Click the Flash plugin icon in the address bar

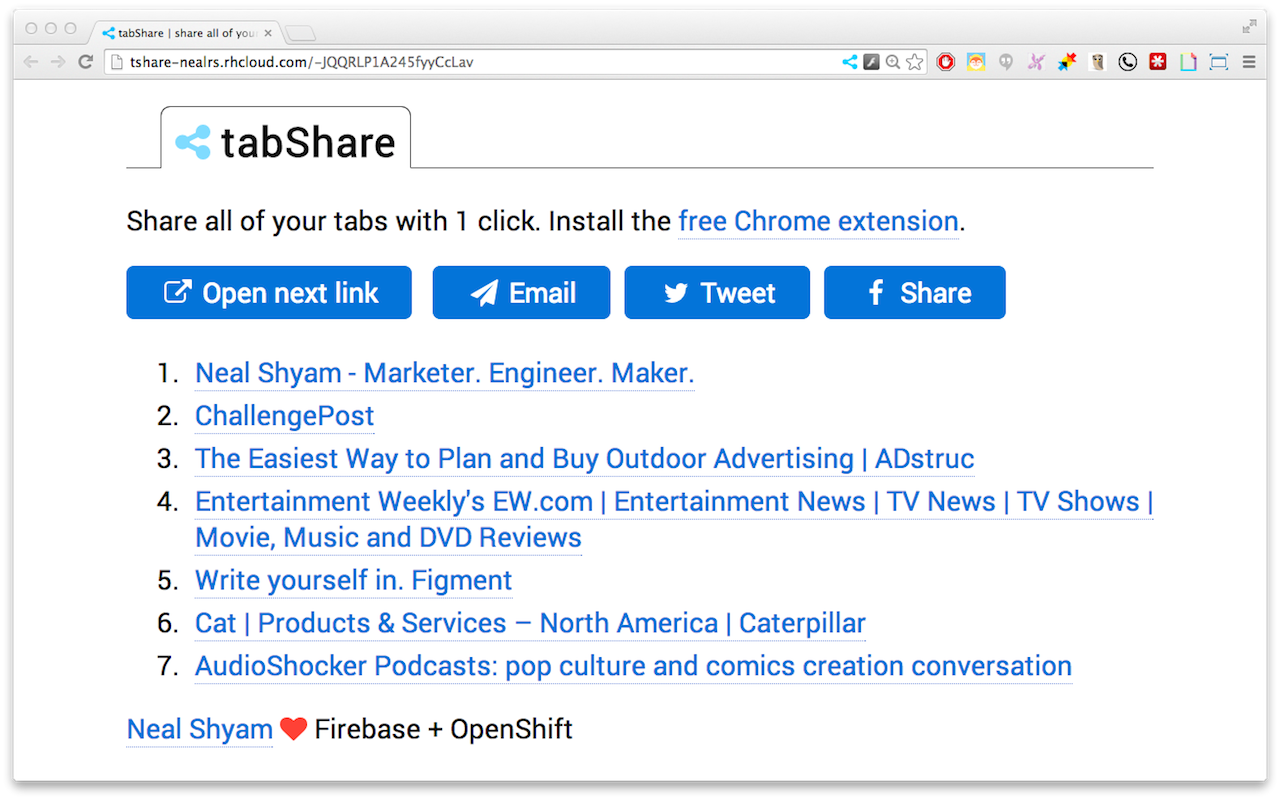[871, 62]
